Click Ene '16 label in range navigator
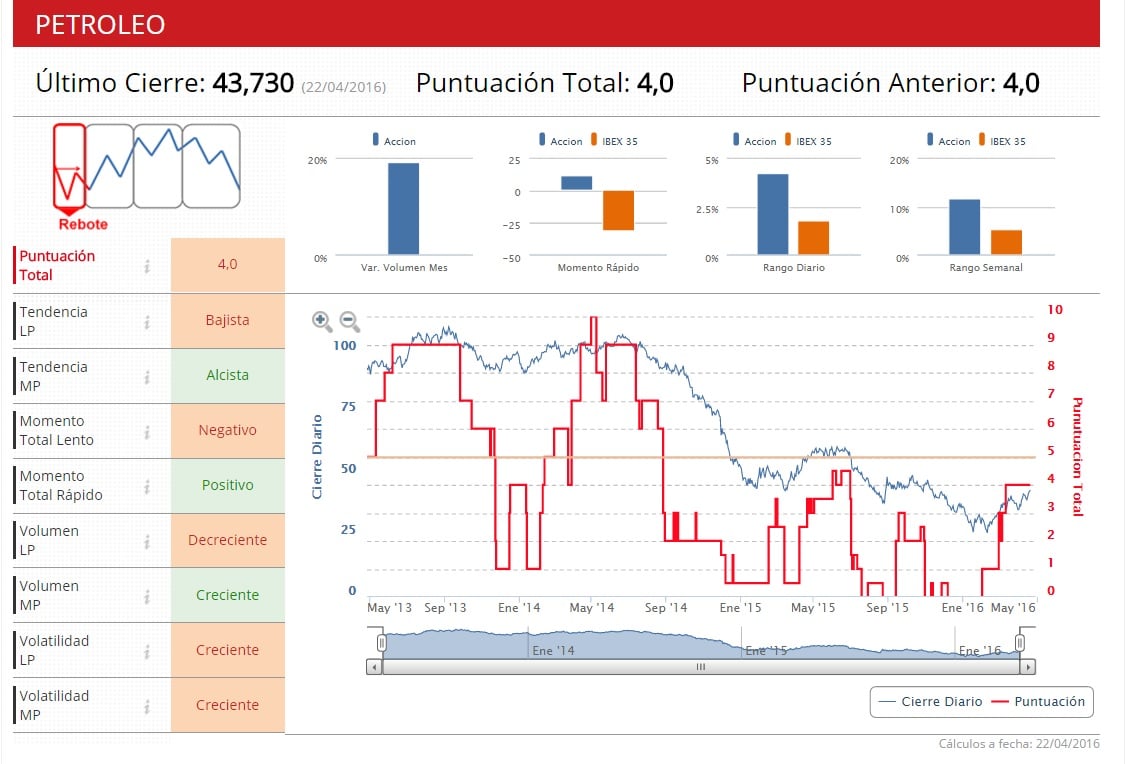 pyautogui.click(x=980, y=650)
